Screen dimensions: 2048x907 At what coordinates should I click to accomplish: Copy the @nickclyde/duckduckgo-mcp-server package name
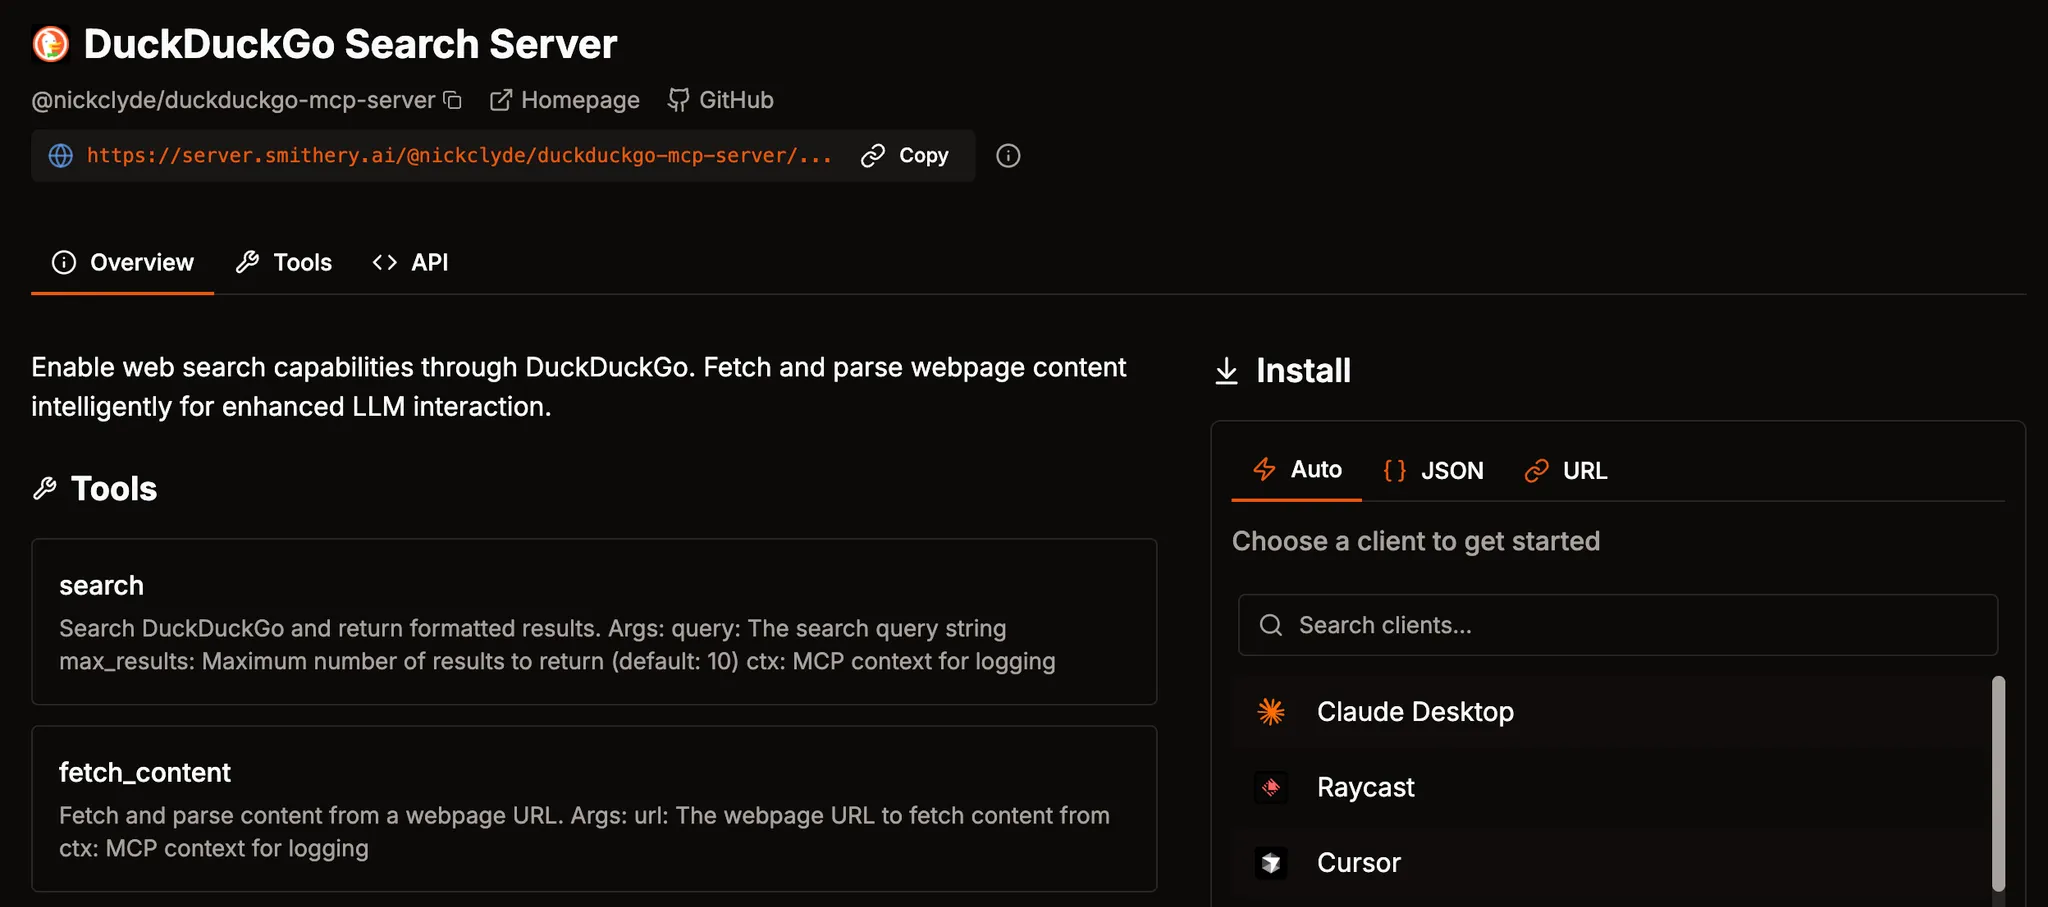pyautogui.click(x=453, y=100)
